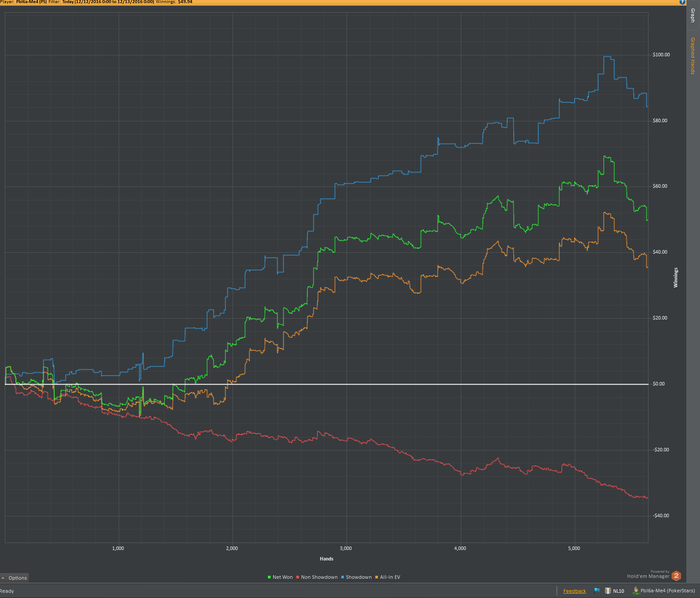Click the $0.00 y-axis label

point(659,384)
